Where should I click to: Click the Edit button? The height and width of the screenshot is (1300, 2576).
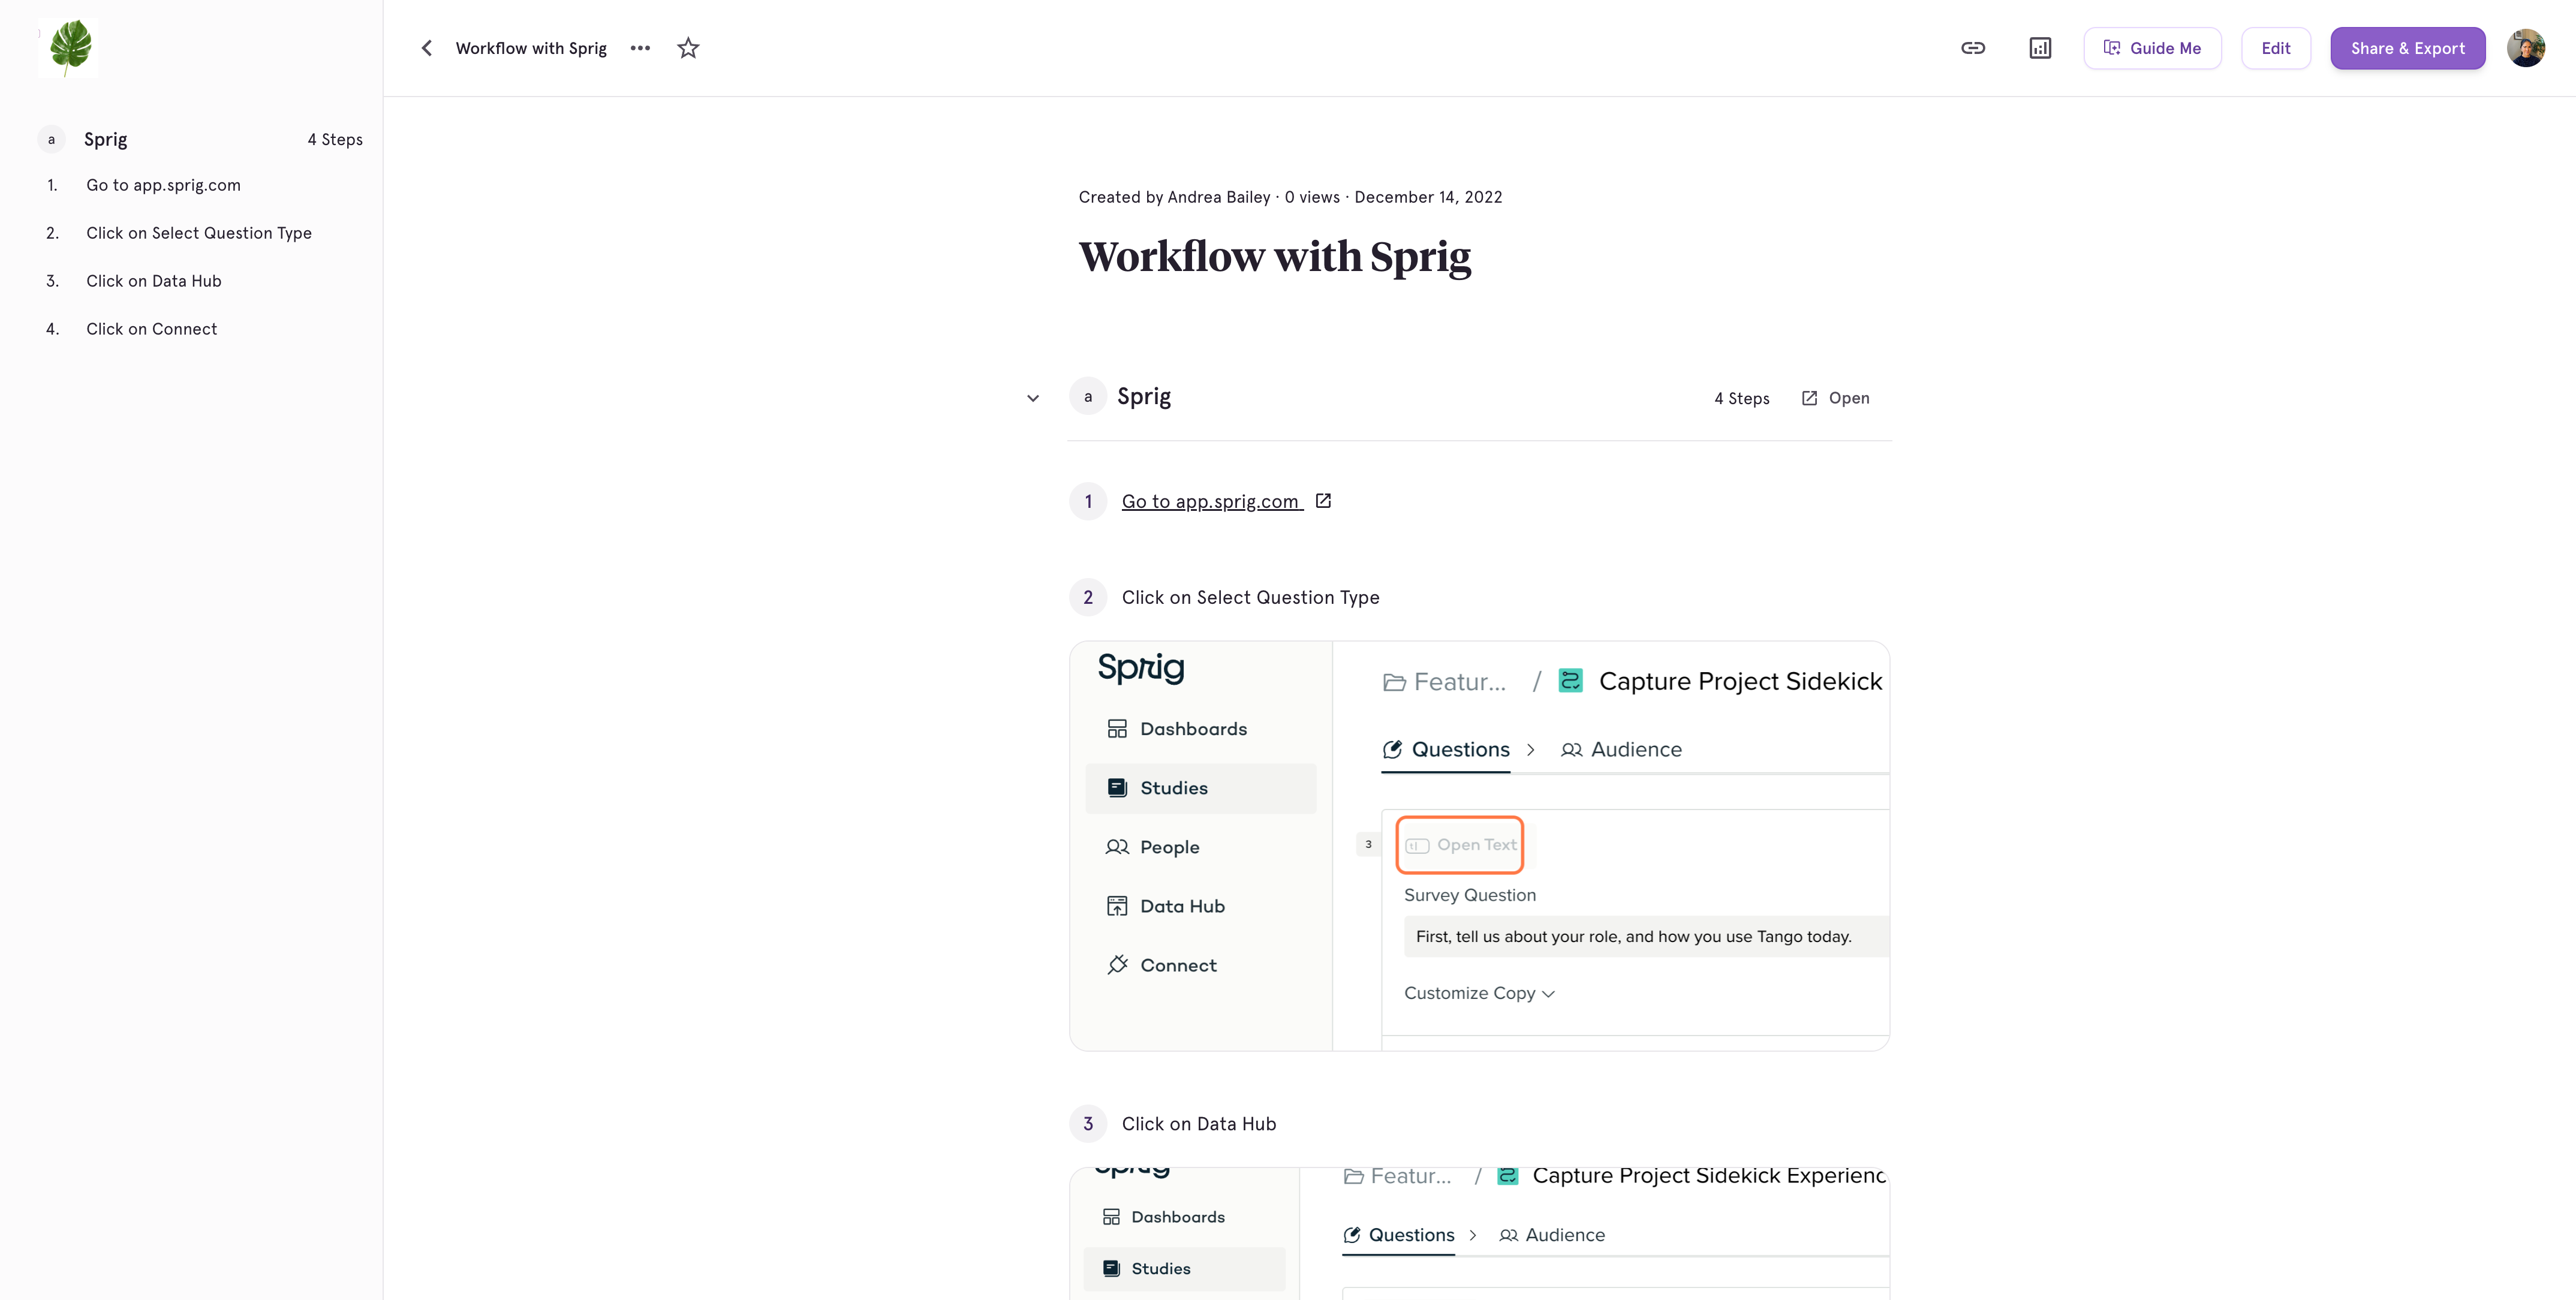coord(2275,48)
